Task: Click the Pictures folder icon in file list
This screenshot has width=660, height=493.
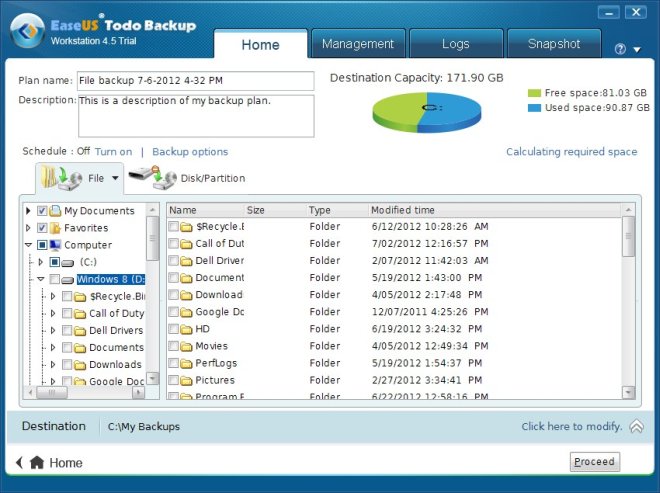Action: coord(186,380)
